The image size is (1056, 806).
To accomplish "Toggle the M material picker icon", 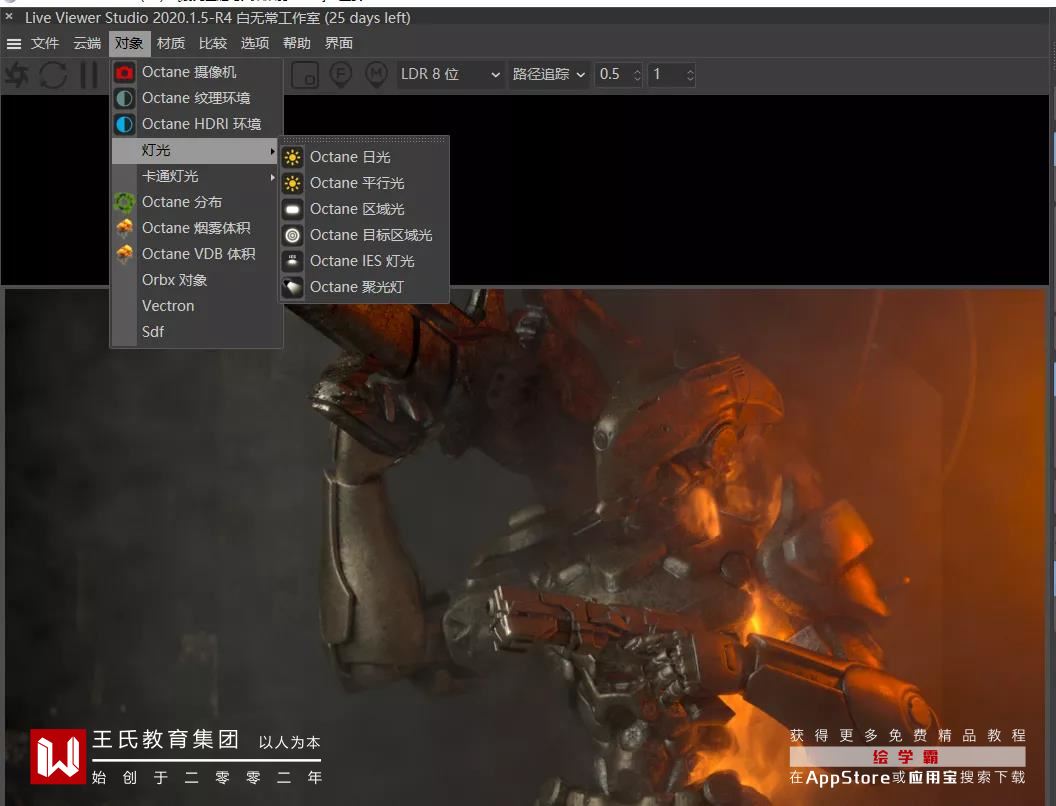I will tap(376, 74).
